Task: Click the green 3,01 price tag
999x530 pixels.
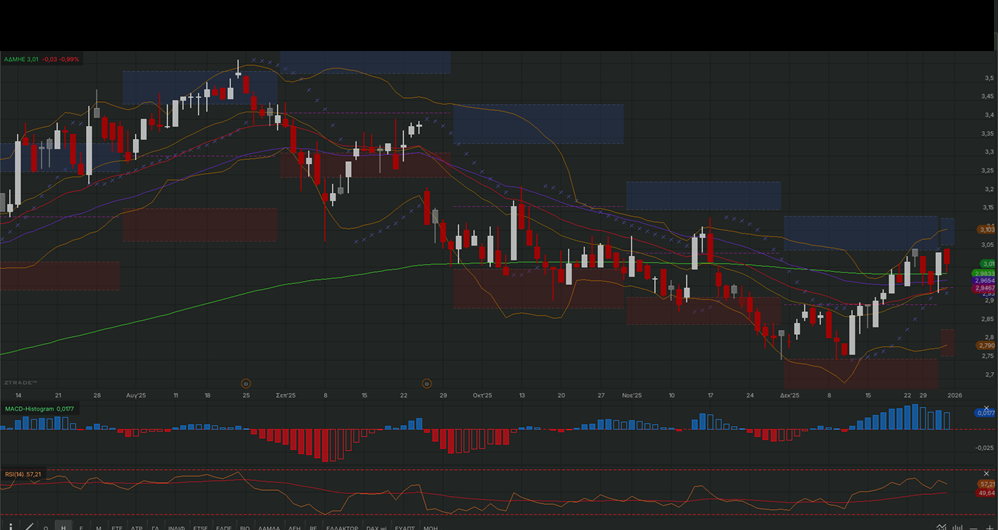Action: coord(988,263)
